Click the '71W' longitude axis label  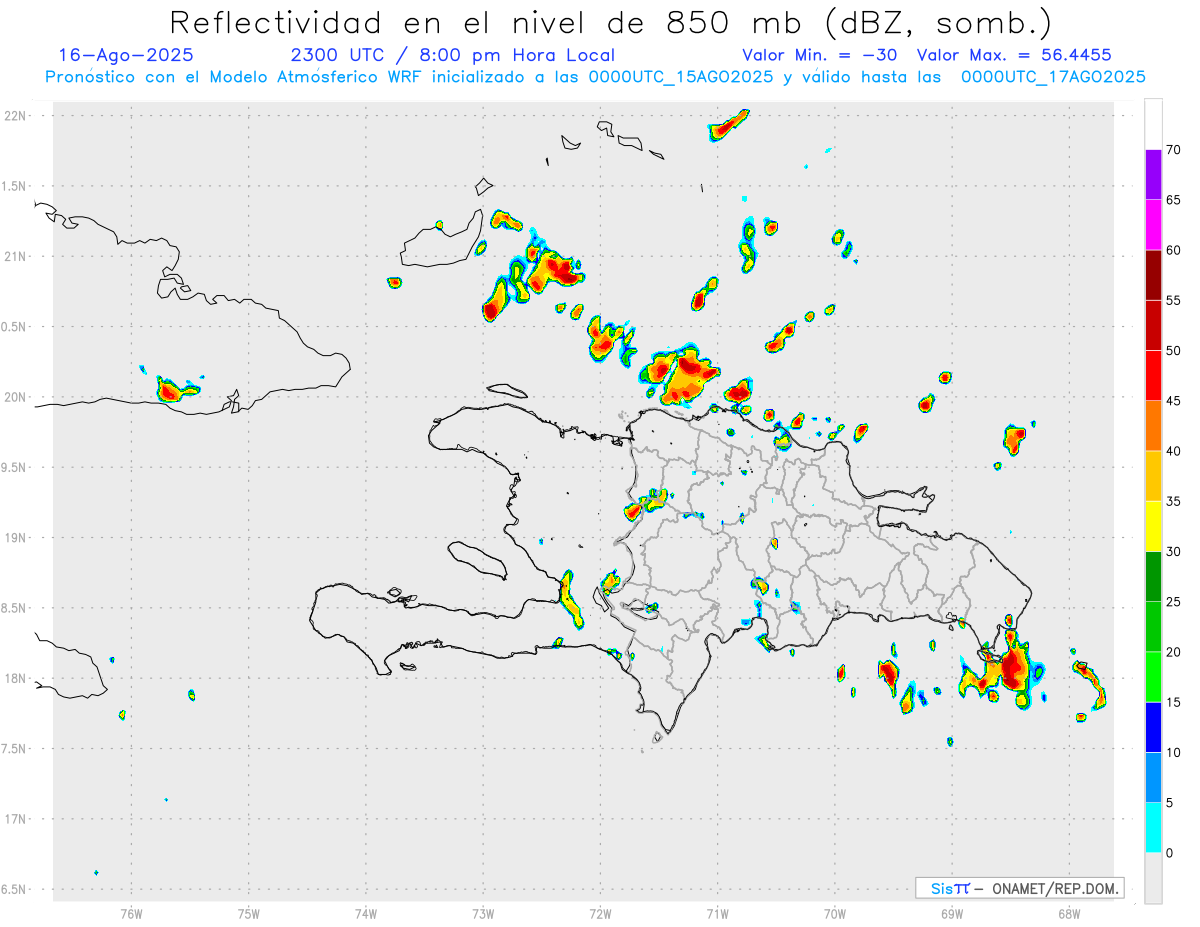click(x=717, y=914)
